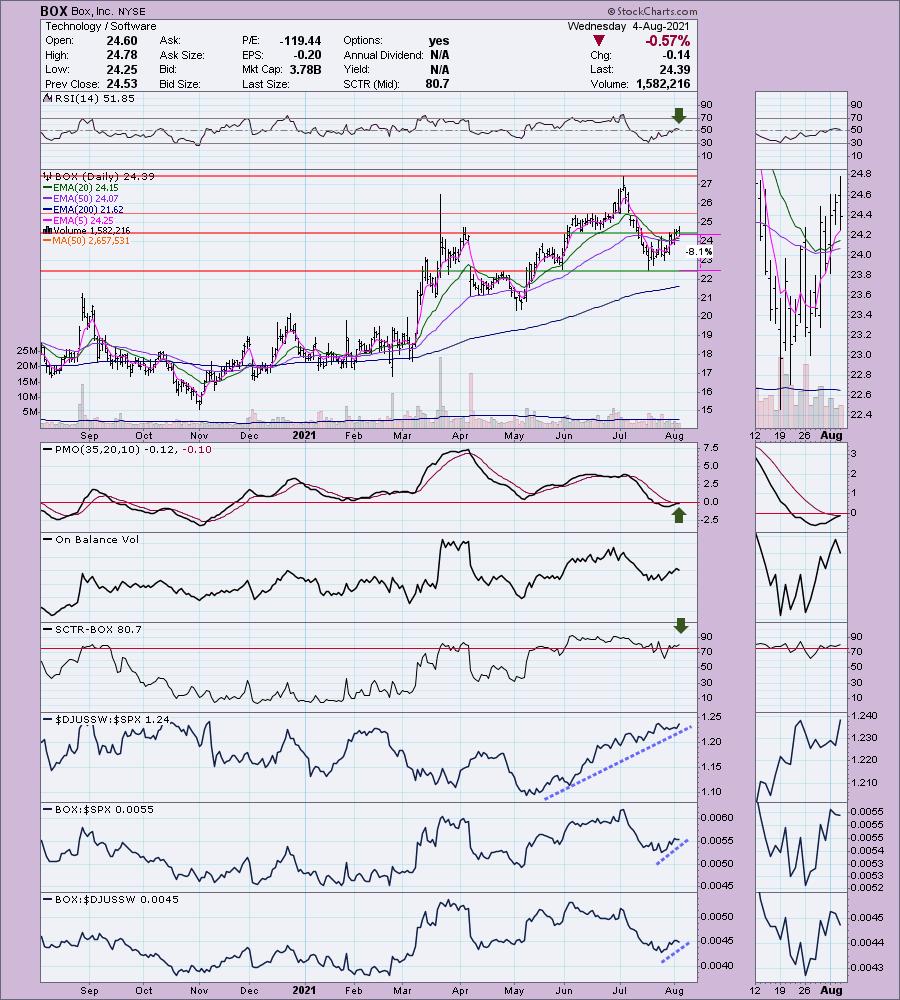900x1000 pixels.
Task: Click the EMA(50) 24.07 legend entry
Action: [x=85, y=198]
